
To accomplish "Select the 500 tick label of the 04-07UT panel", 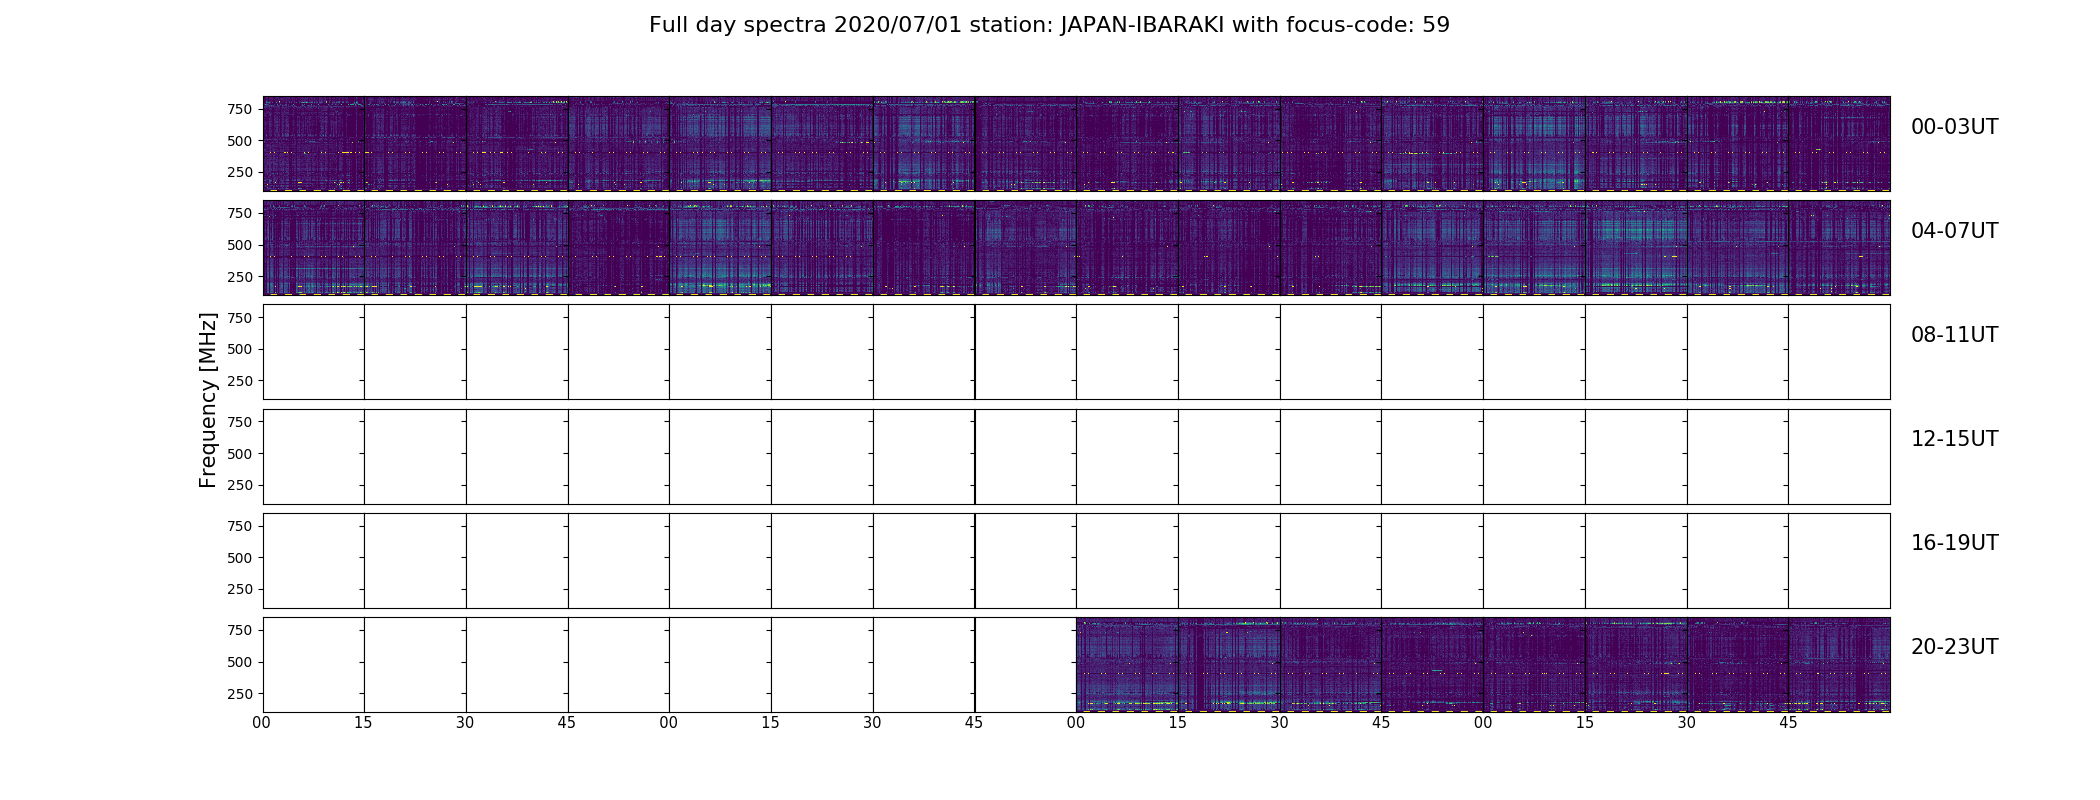I will [x=240, y=245].
